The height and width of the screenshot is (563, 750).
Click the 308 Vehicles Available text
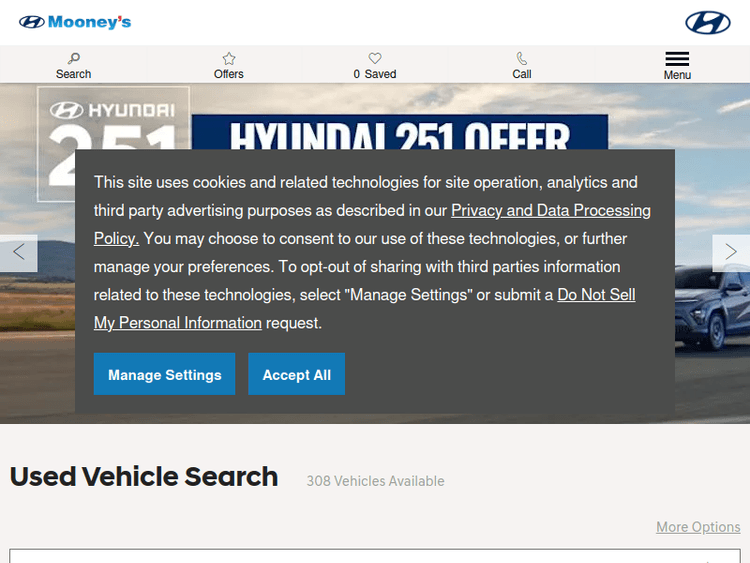(375, 481)
